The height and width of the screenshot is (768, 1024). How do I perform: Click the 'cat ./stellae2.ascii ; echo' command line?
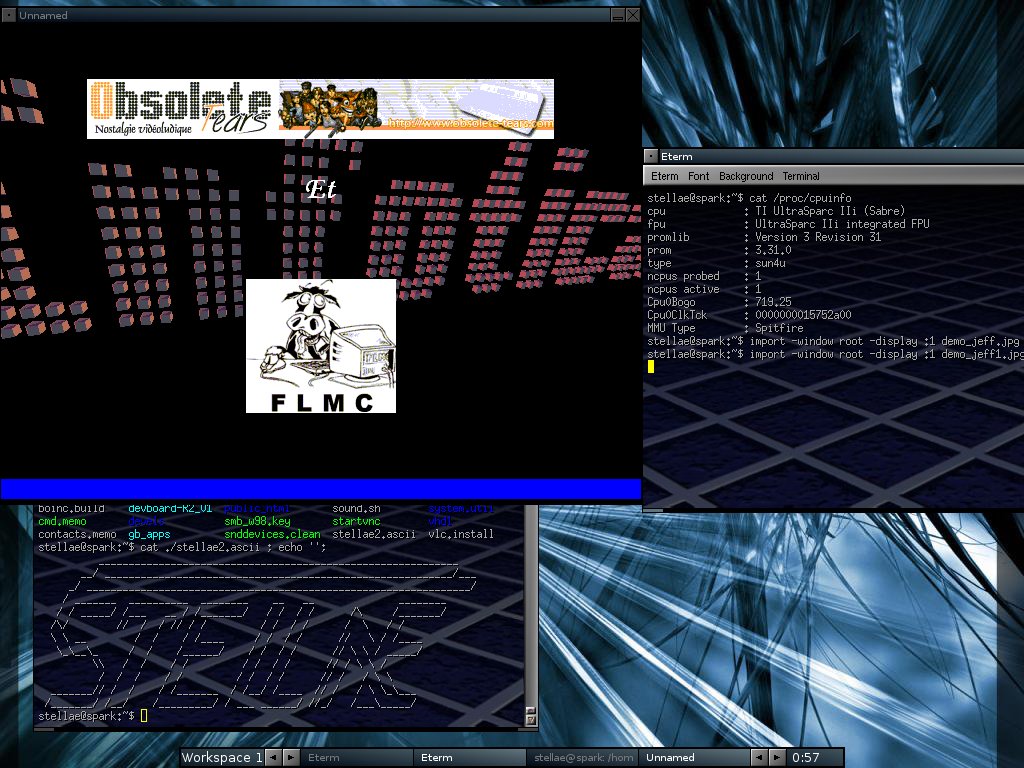click(x=232, y=547)
